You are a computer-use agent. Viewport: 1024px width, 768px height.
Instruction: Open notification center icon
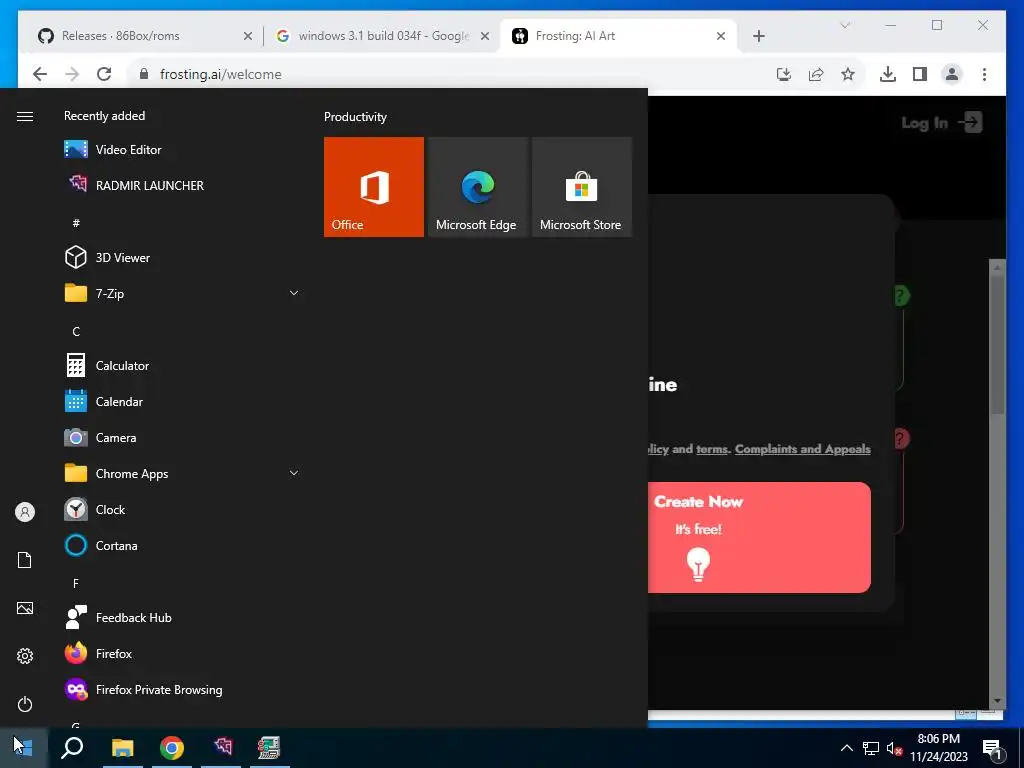click(993, 749)
